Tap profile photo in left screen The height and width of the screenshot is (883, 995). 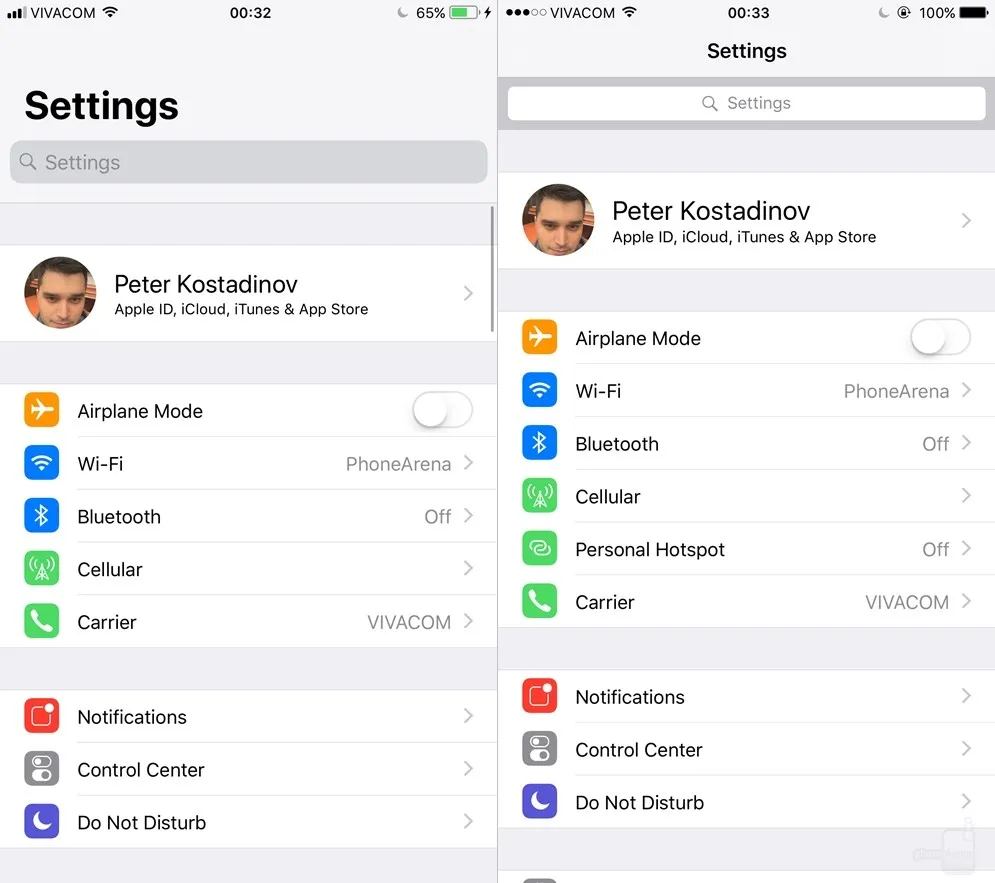tap(60, 292)
